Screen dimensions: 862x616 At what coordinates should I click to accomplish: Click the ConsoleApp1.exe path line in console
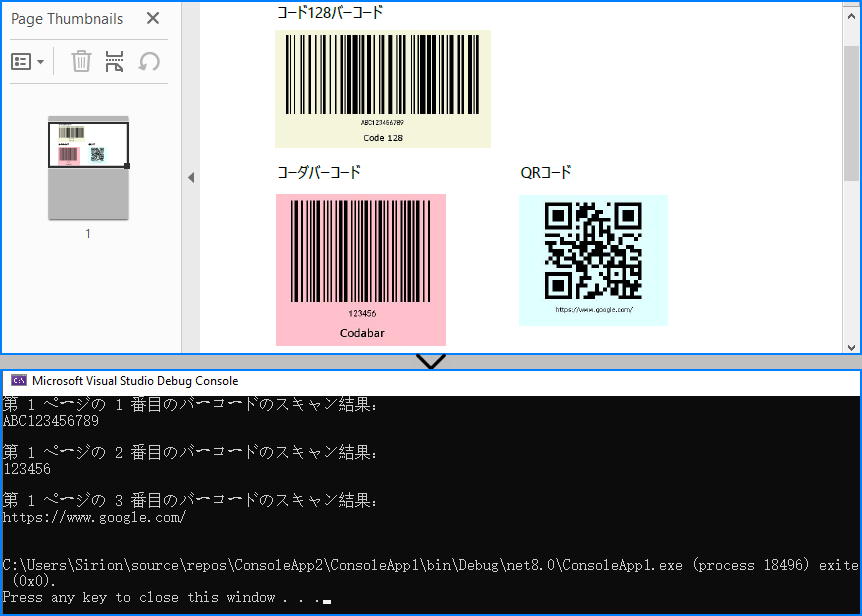pyautogui.click(x=431, y=565)
